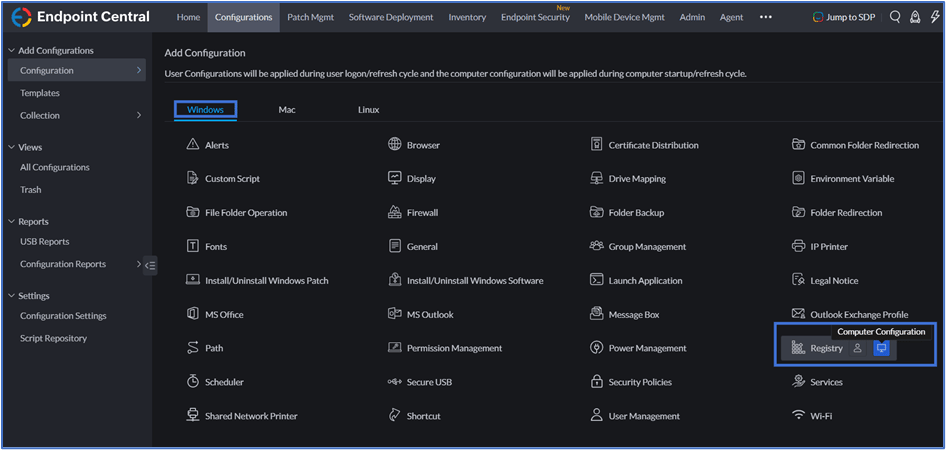Open the Patch Mgmt menu

click(x=310, y=17)
